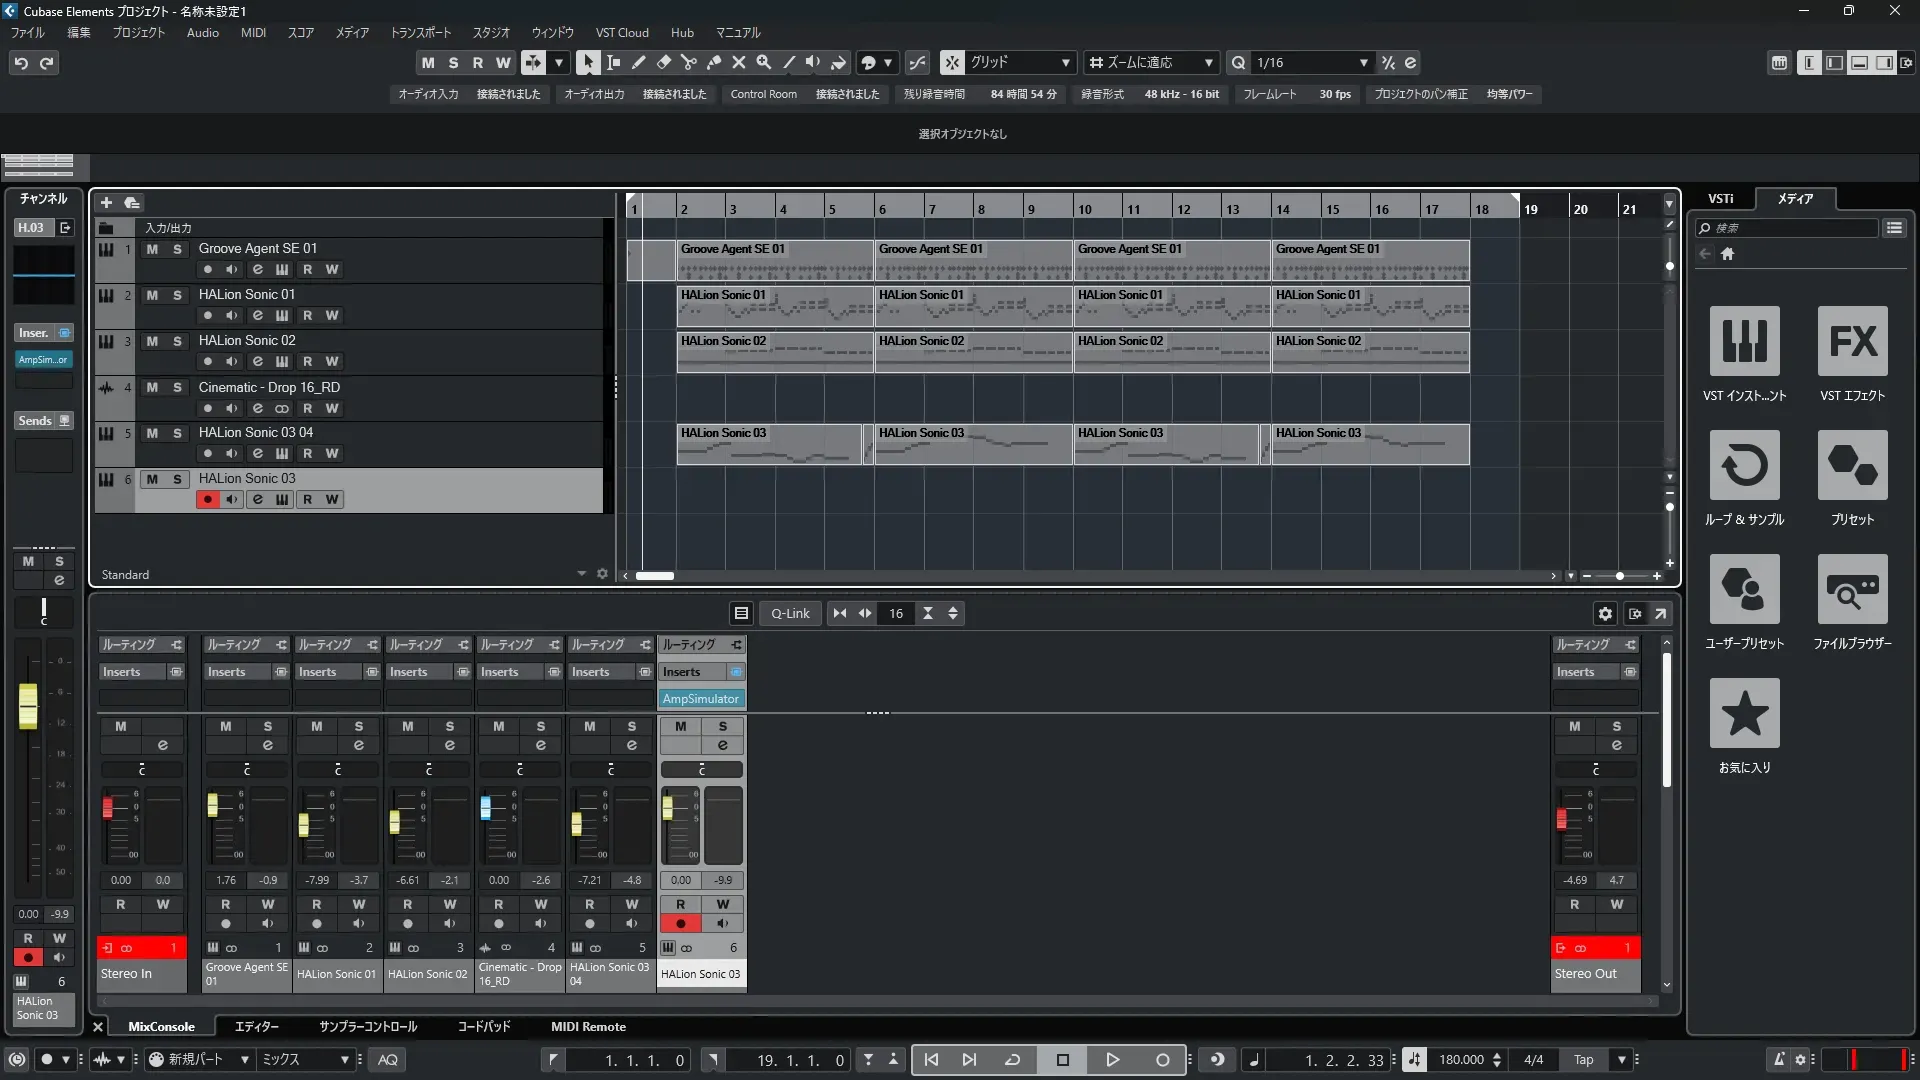Click the Q-Link button in the mixer

(x=790, y=614)
